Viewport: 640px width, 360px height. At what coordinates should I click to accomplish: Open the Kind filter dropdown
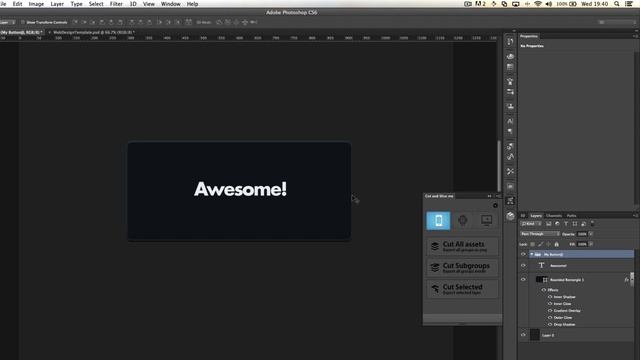tap(531, 224)
